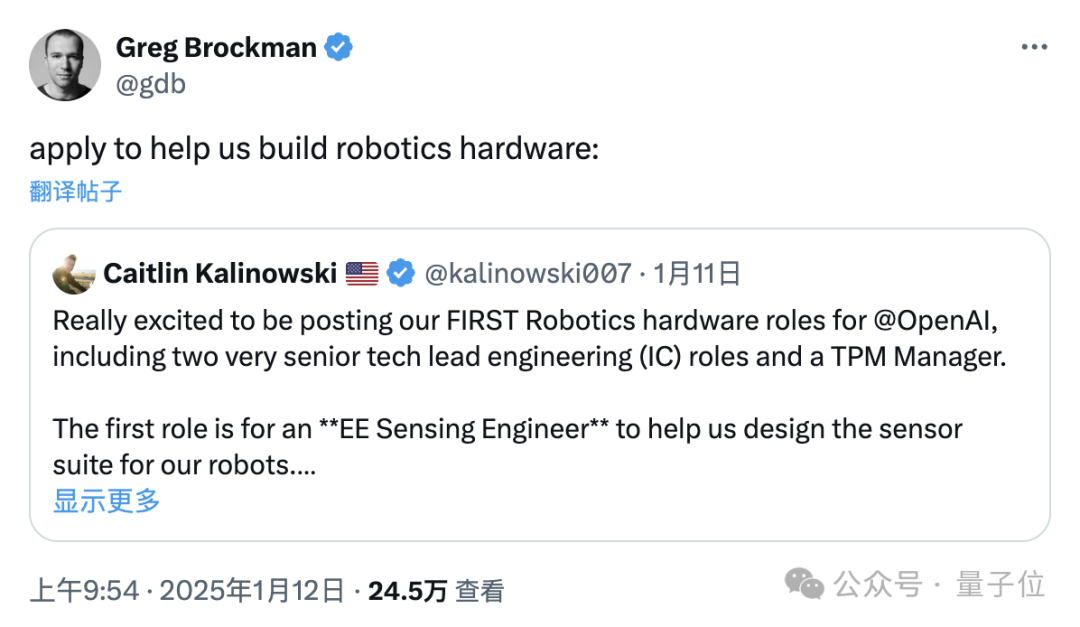Click the US flag emoji icon
The height and width of the screenshot is (627, 1080).
[361, 273]
